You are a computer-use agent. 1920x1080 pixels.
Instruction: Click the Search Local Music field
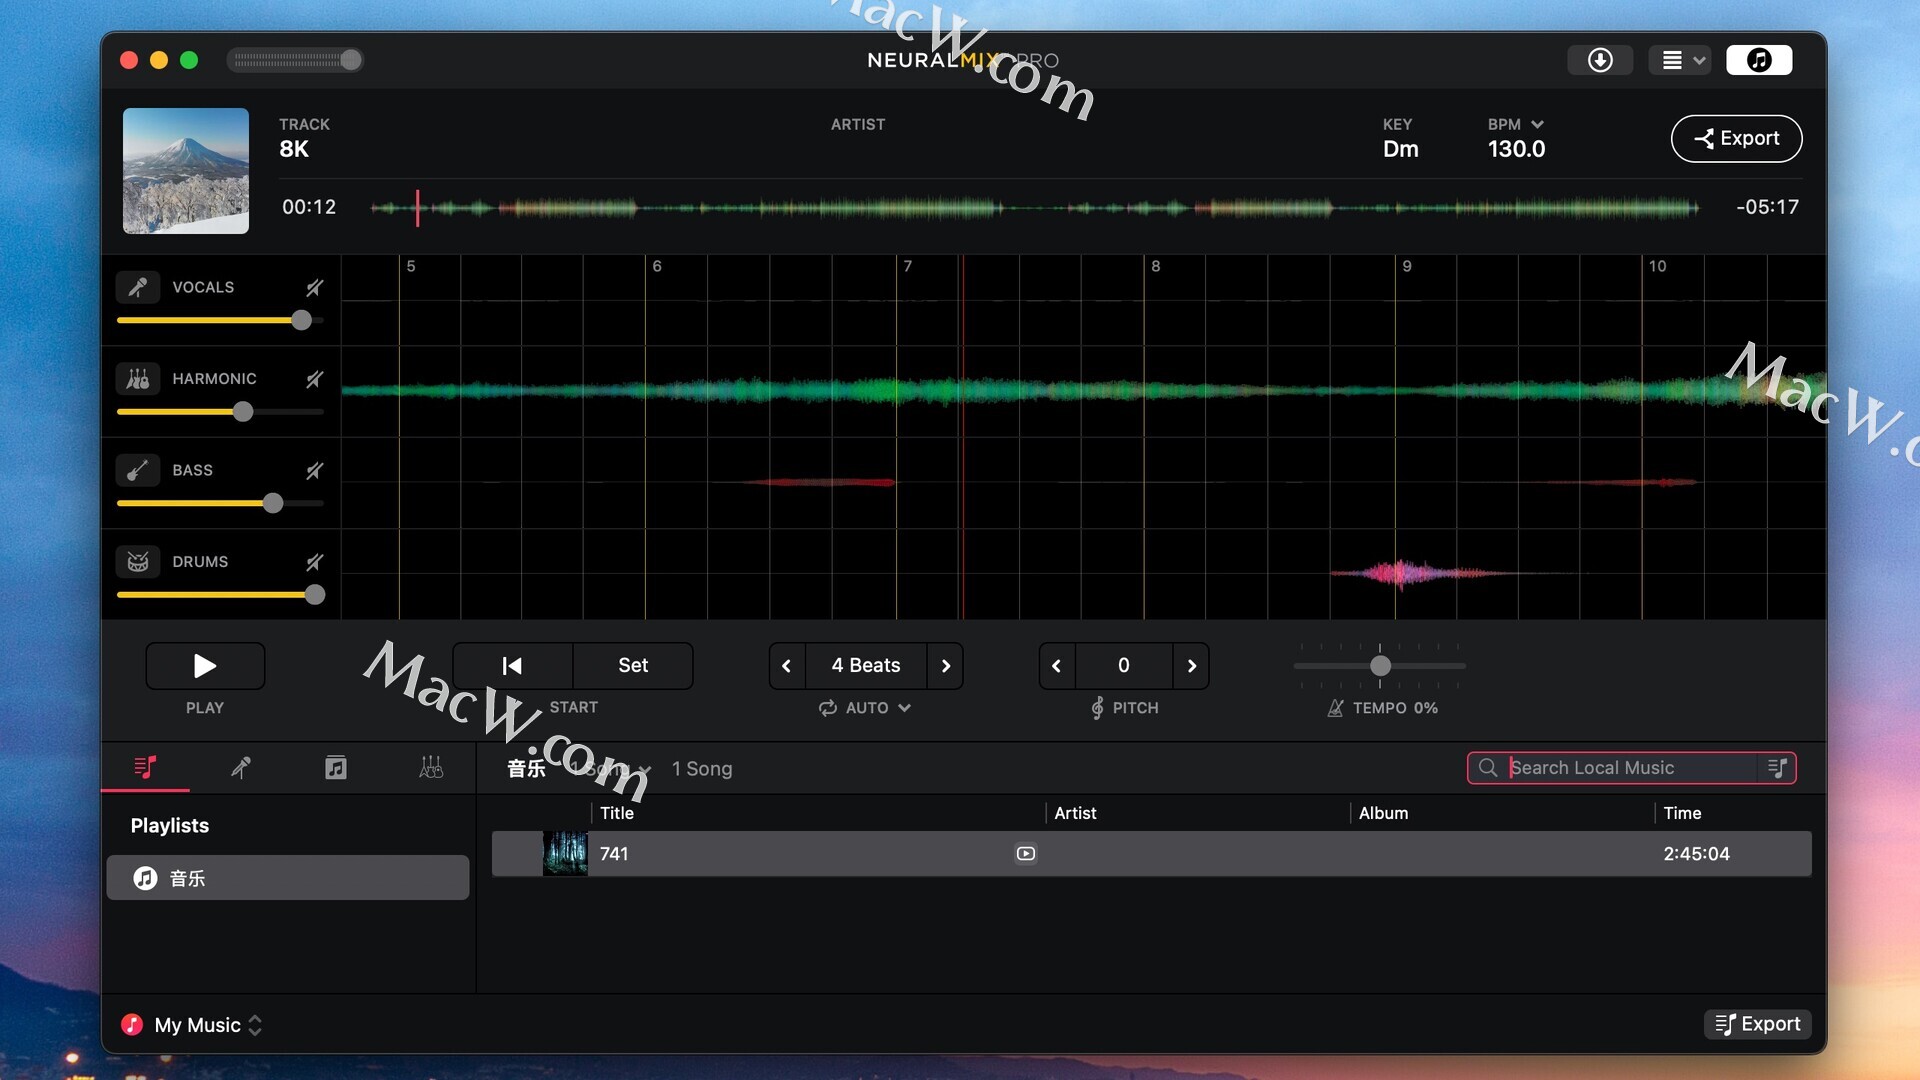[x=1630, y=768]
